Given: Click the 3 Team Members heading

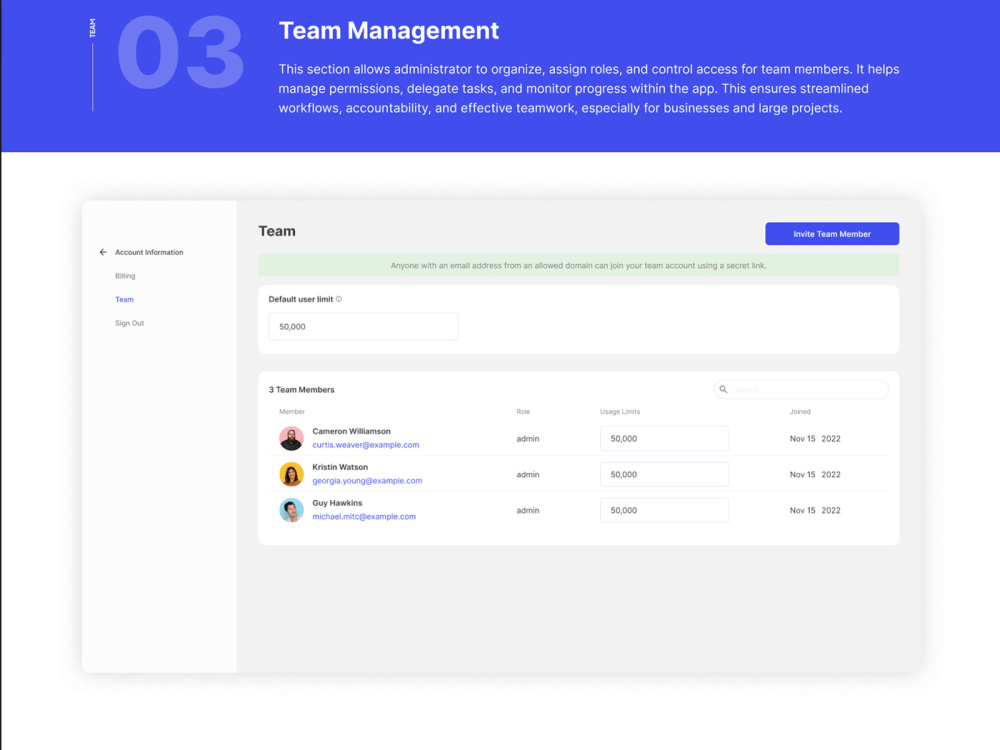Looking at the screenshot, I should pos(301,390).
